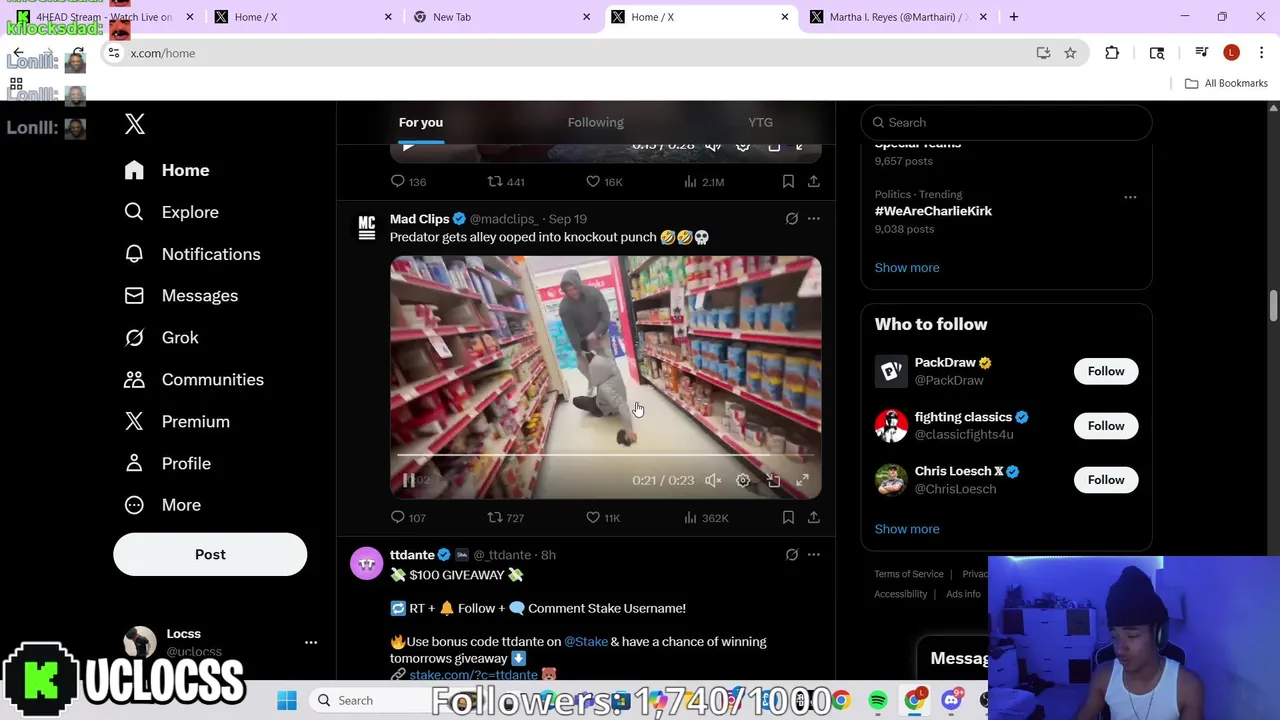
Task: Follow Chris Loesch
Action: click(1106, 480)
